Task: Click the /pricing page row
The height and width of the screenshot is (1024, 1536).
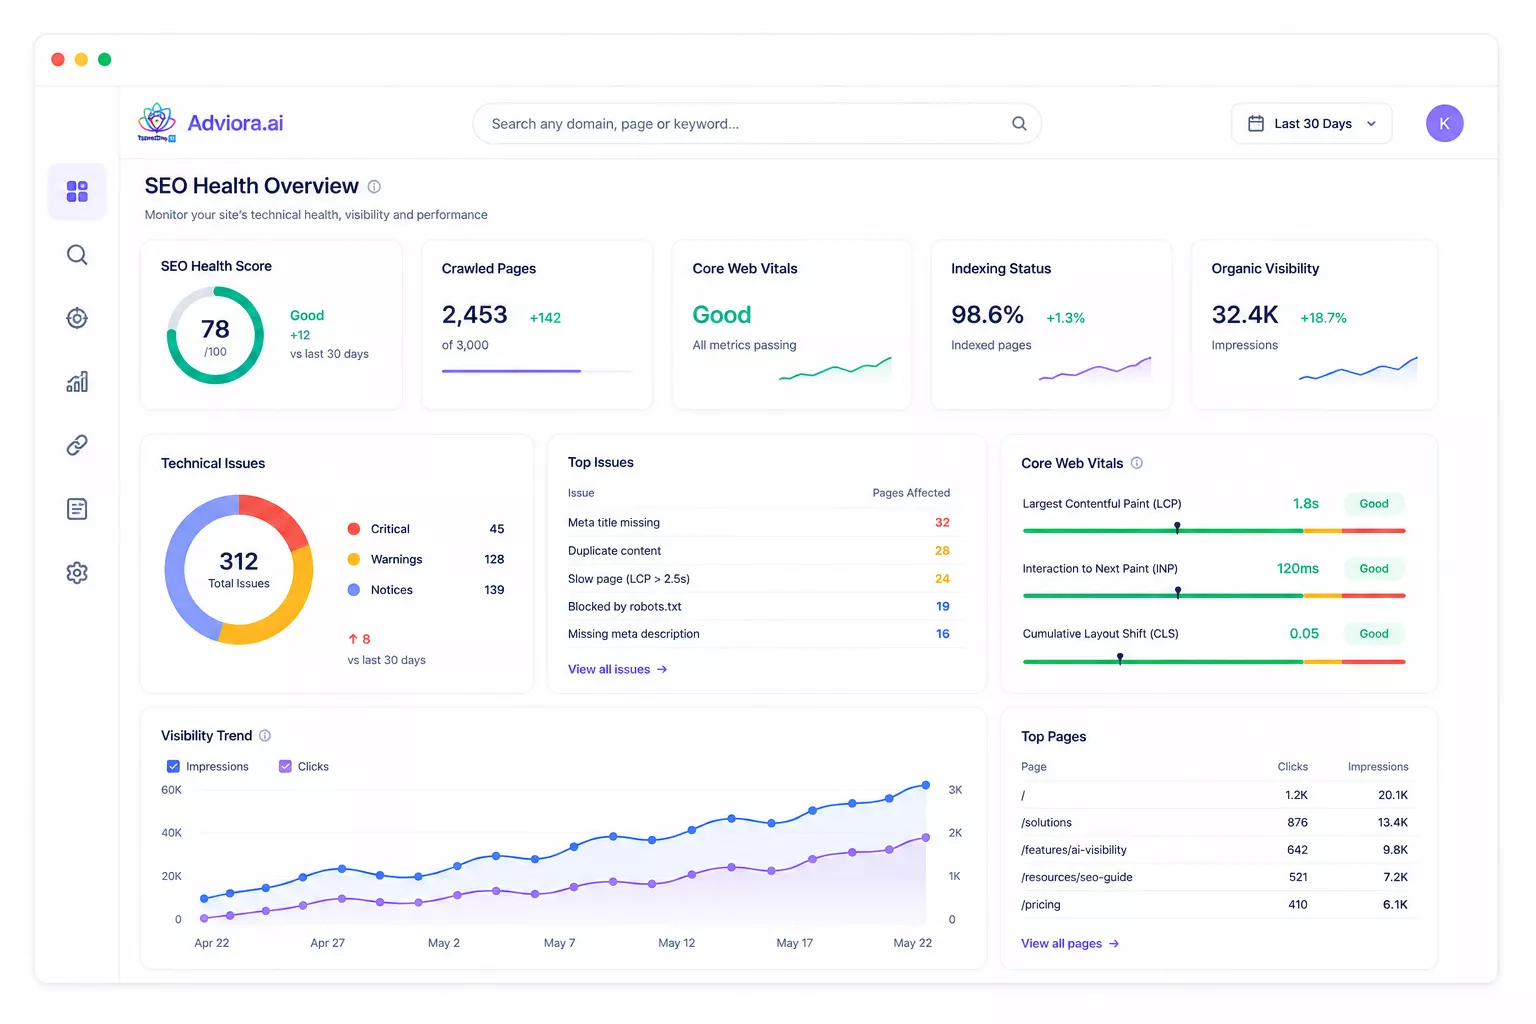Action: click(x=1218, y=905)
